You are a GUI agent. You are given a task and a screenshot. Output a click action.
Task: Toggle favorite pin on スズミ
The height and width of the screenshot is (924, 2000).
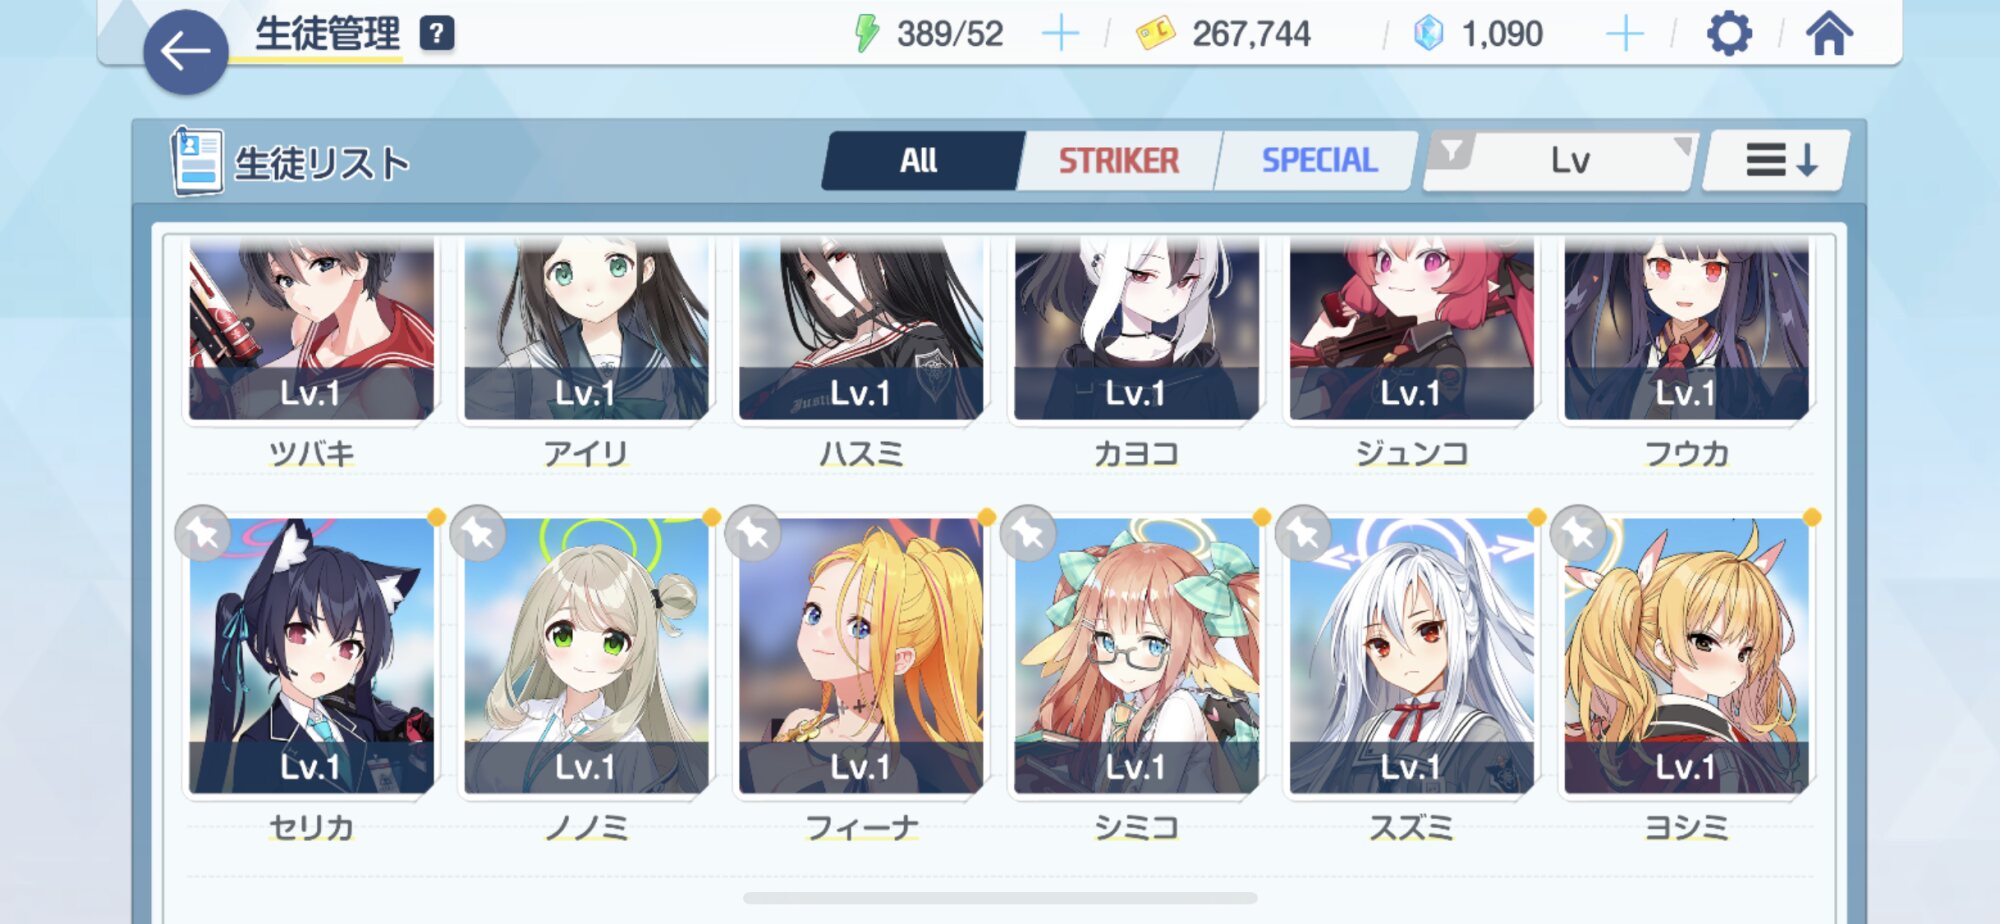pos(1303,533)
